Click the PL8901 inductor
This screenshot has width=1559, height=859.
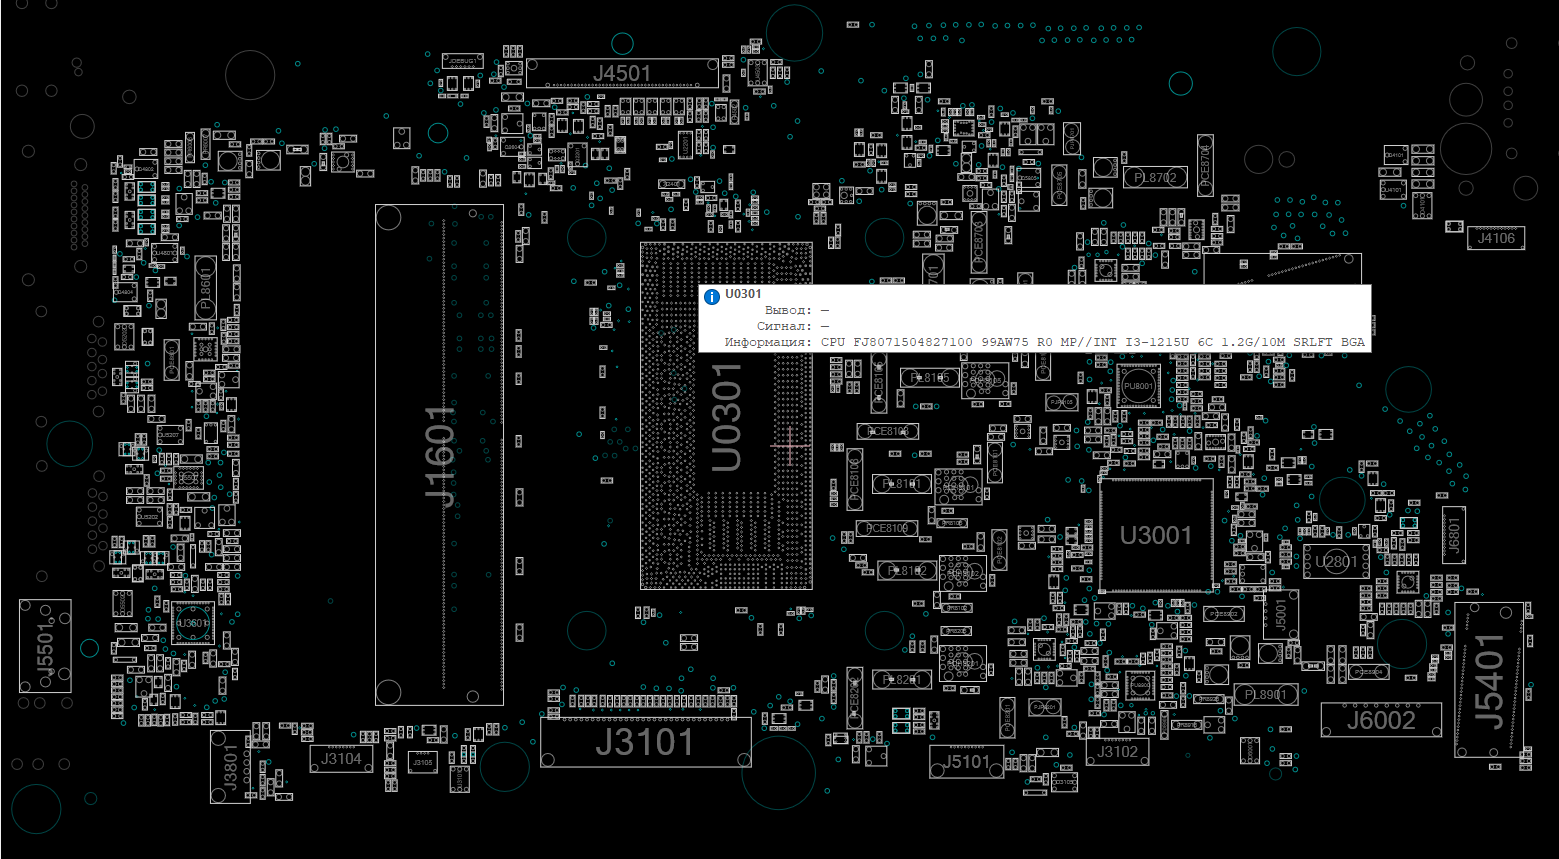click(1265, 694)
